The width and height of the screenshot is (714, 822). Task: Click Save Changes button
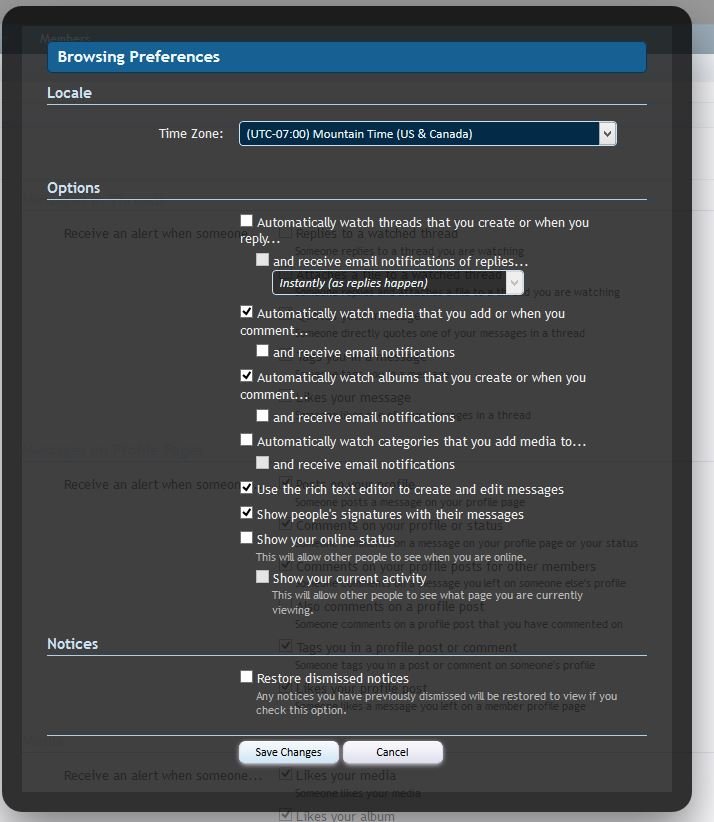[x=288, y=752]
